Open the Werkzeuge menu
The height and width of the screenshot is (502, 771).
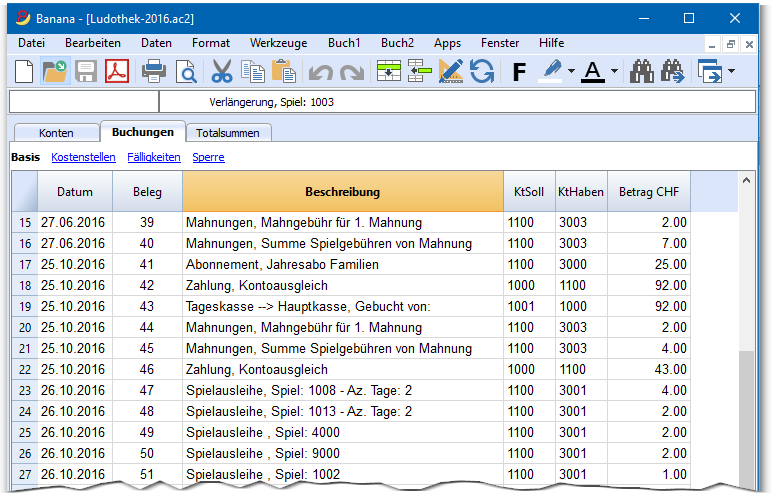(278, 43)
